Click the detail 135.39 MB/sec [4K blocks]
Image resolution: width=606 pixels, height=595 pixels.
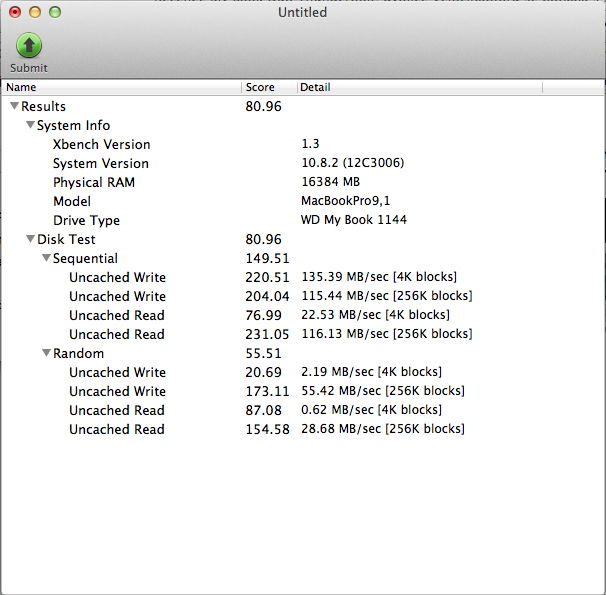pyautogui.click(x=379, y=277)
